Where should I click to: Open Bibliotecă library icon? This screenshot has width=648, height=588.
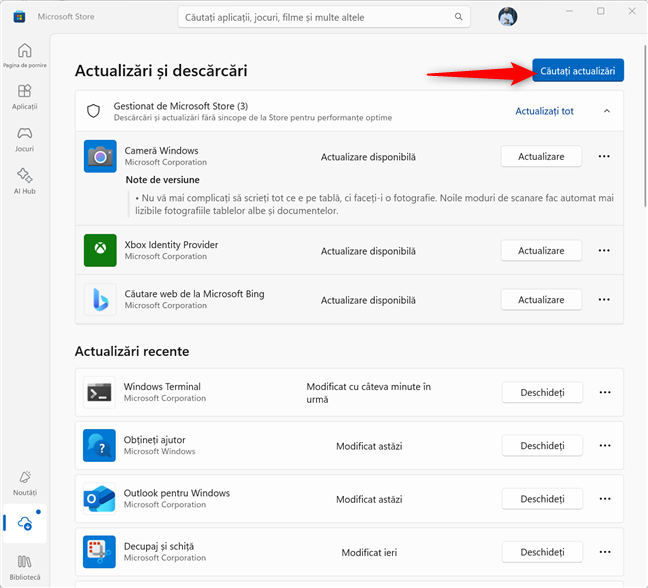click(25, 566)
